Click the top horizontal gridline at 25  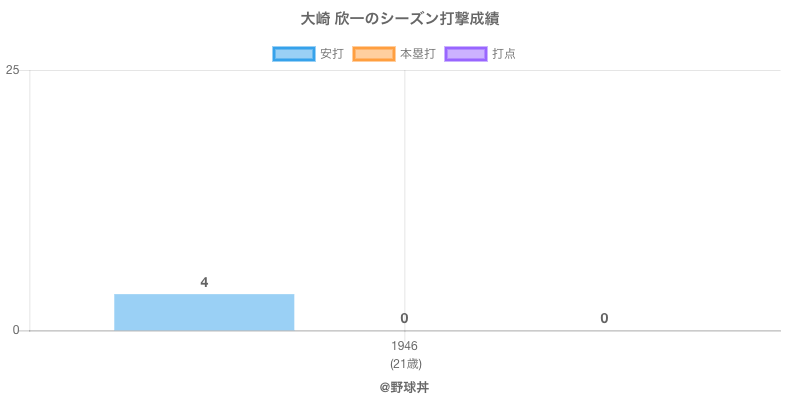pos(600,70)
